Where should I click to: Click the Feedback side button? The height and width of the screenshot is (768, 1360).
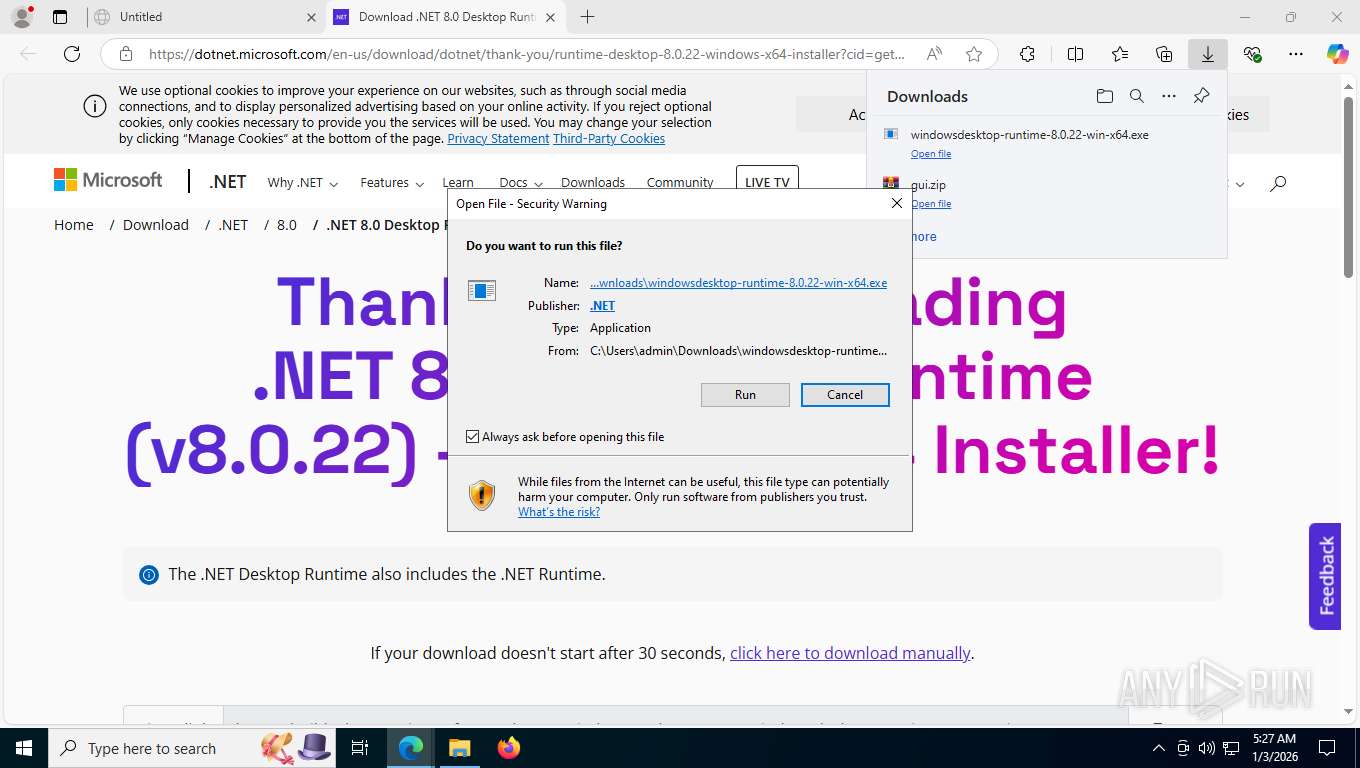pyautogui.click(x=1325, y=576)
